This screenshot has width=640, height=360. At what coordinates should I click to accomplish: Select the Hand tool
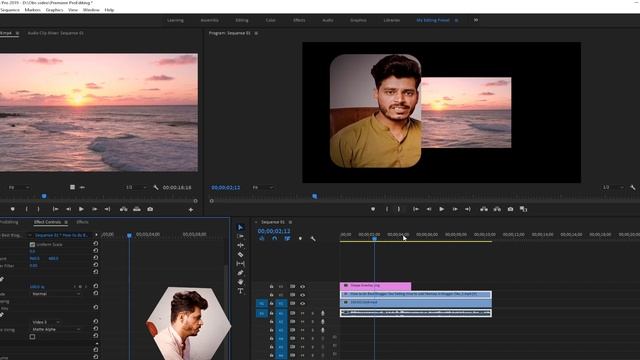coord(240,282)
